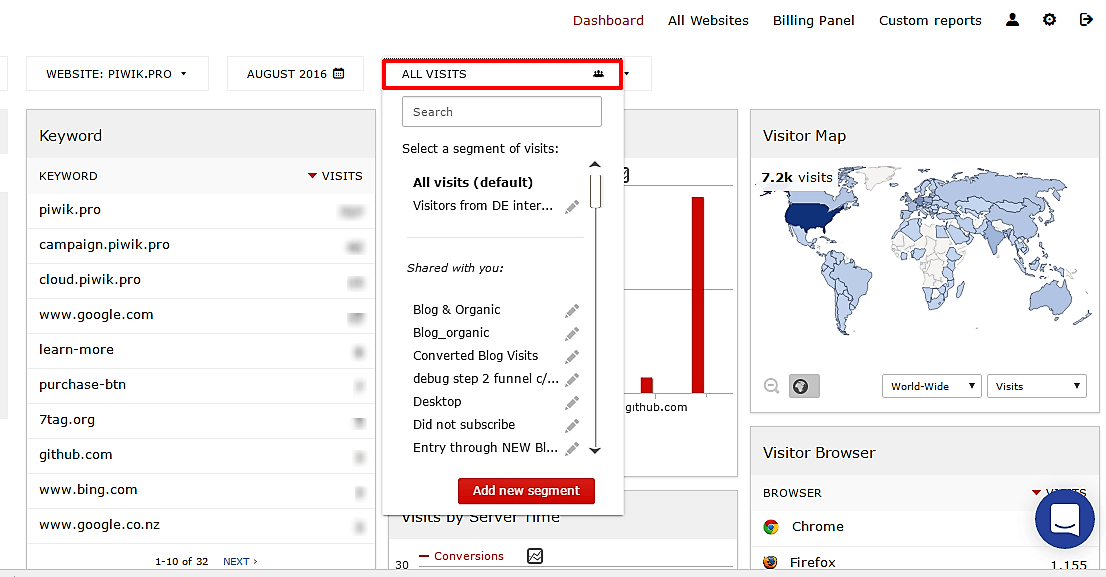Open the August 2016 date picker
The width and height of the screenshot is (1106, 577).
coord(295,74)
